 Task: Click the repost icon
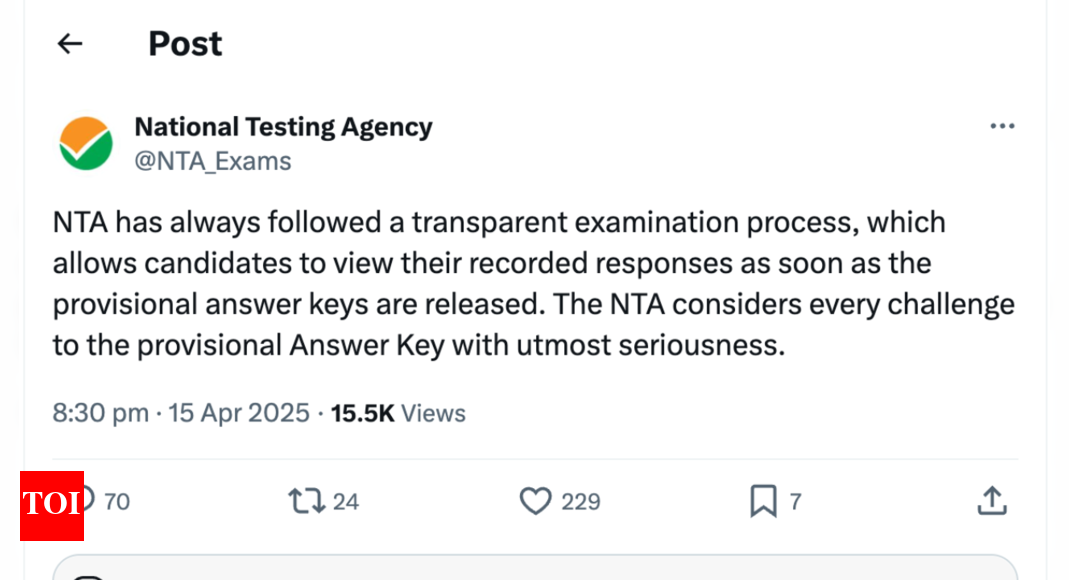pyautogui.click(x=306, y=501)
